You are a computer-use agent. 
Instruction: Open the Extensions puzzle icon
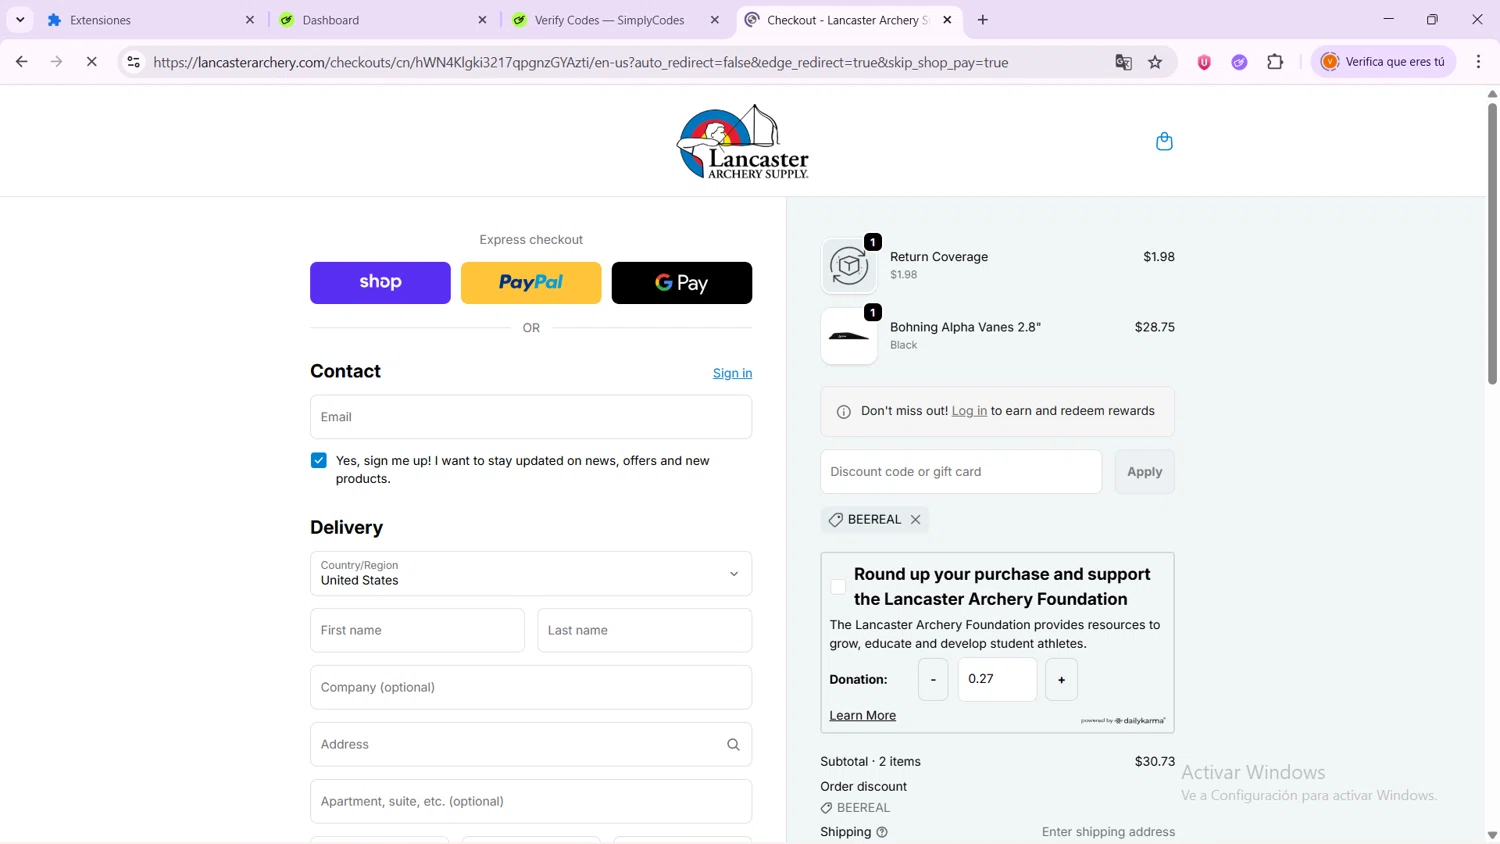1275,62
